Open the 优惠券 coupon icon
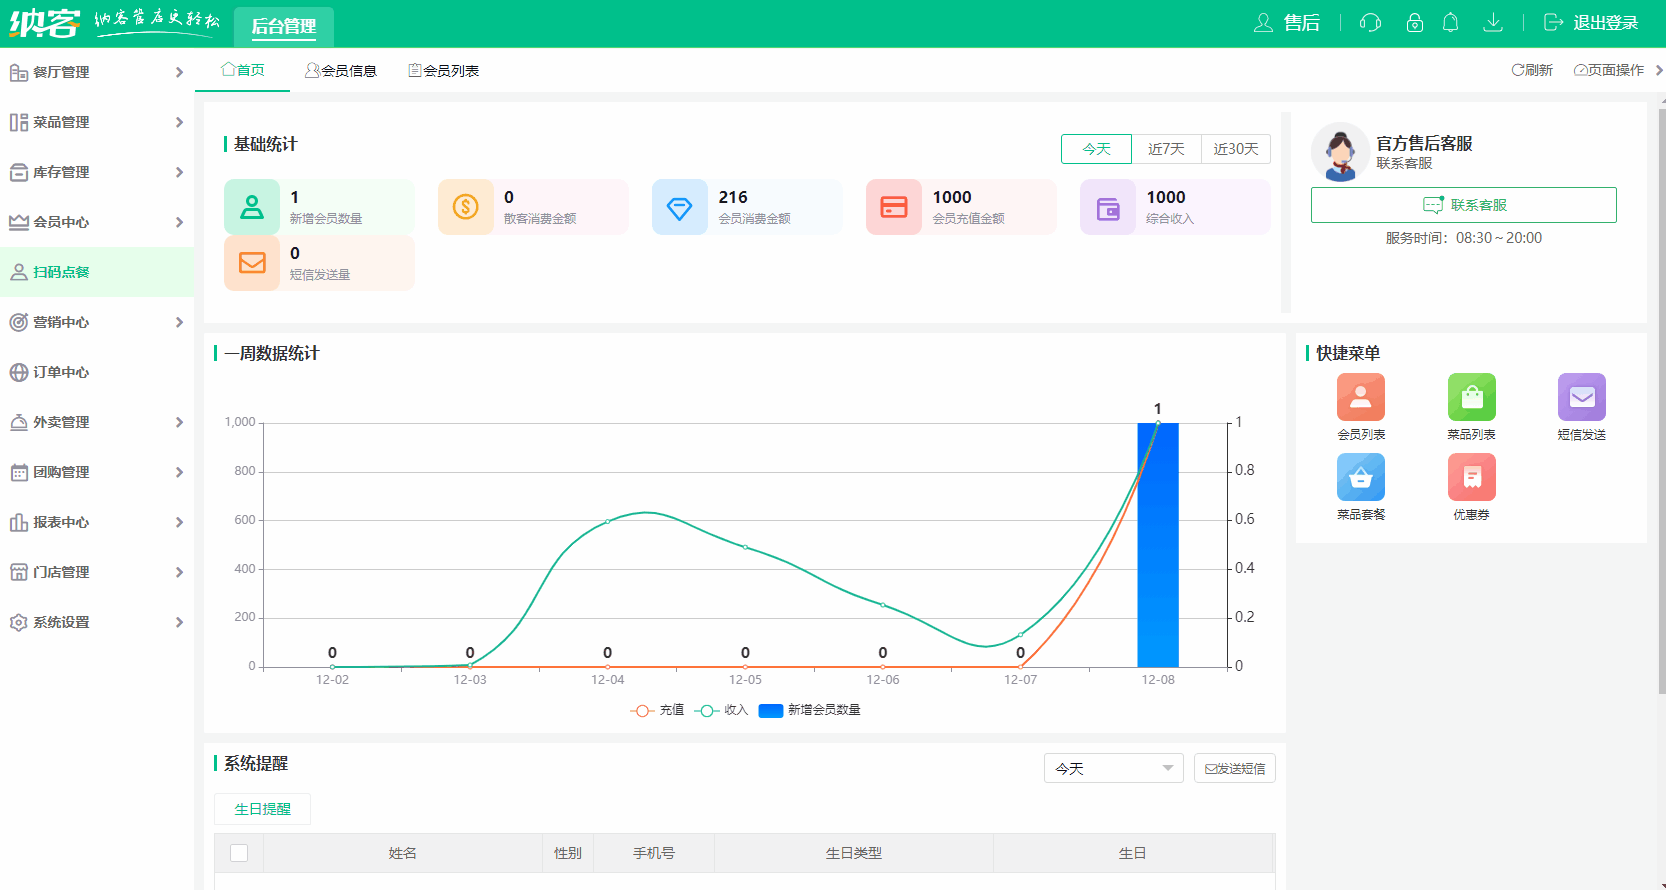 coord(1471,478)
